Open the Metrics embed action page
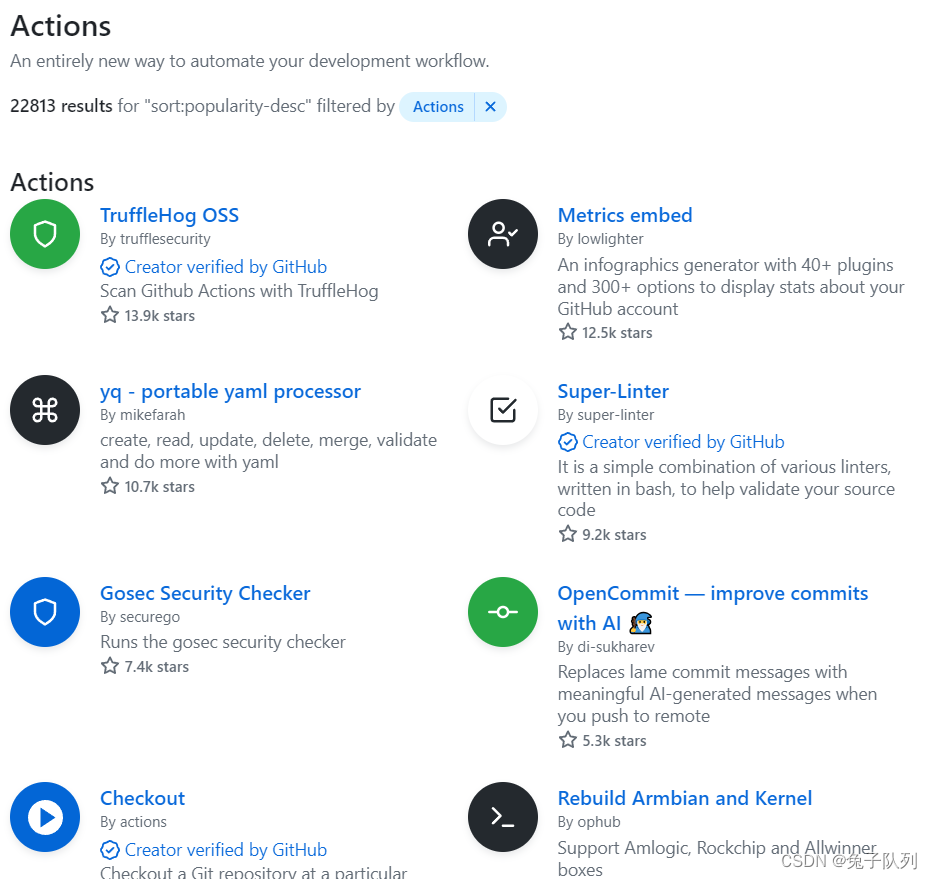932x879 pixels. [625, 215]
